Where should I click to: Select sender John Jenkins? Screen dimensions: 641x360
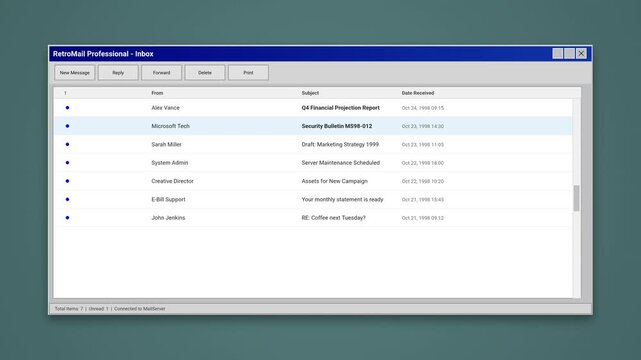[168, 218]
